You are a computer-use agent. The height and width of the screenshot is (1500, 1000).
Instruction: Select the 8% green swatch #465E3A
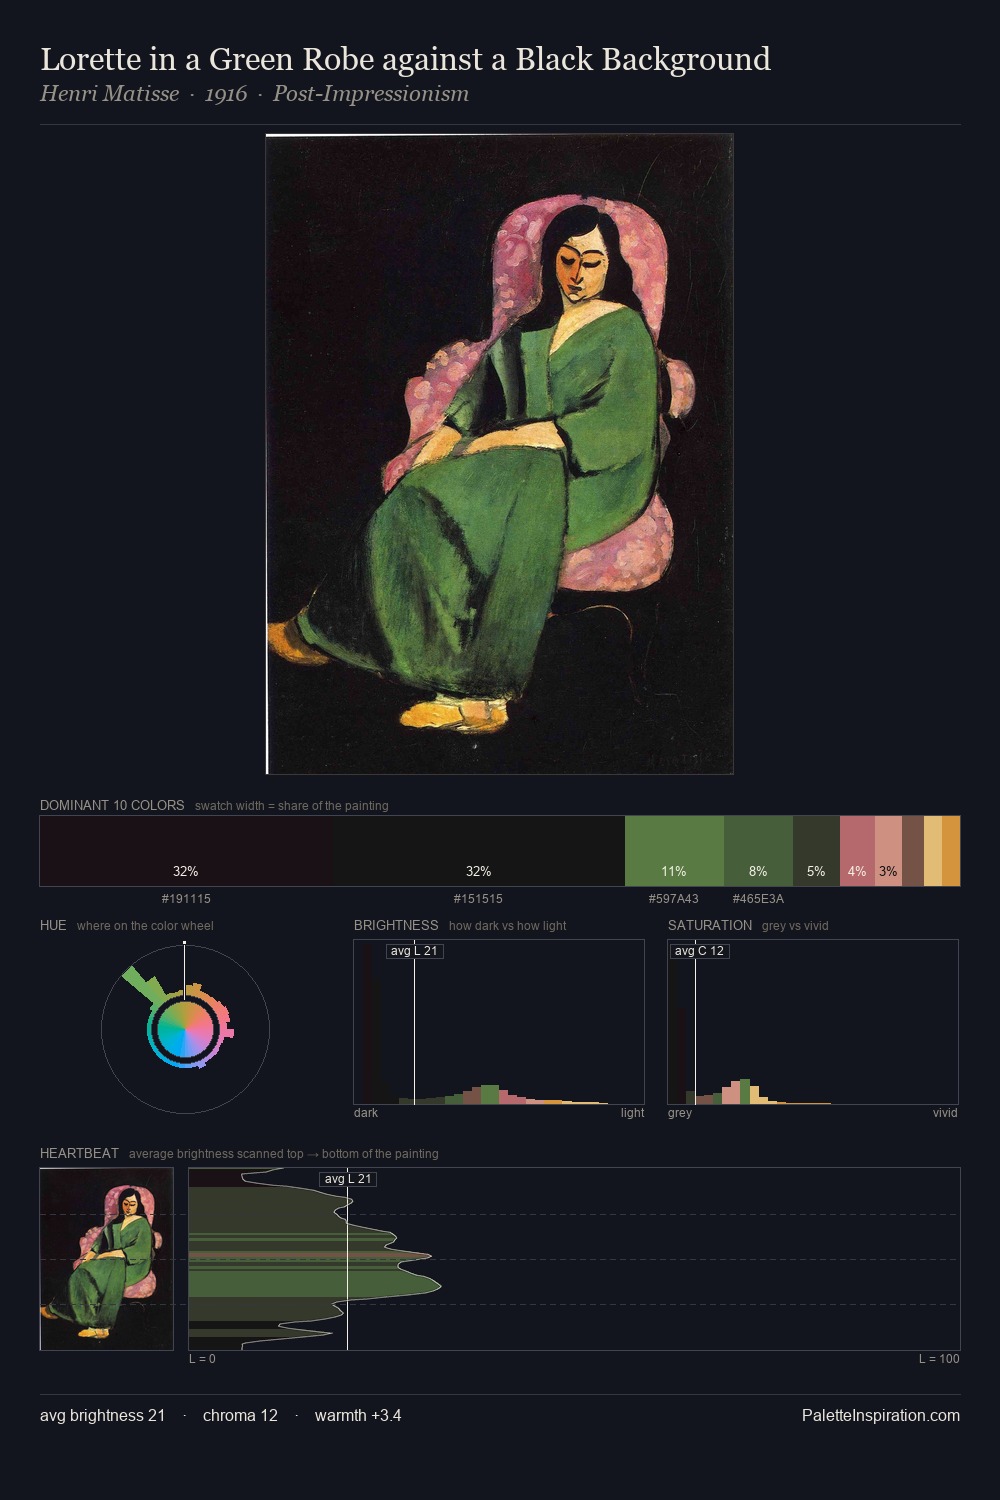(x=758, y=851)
